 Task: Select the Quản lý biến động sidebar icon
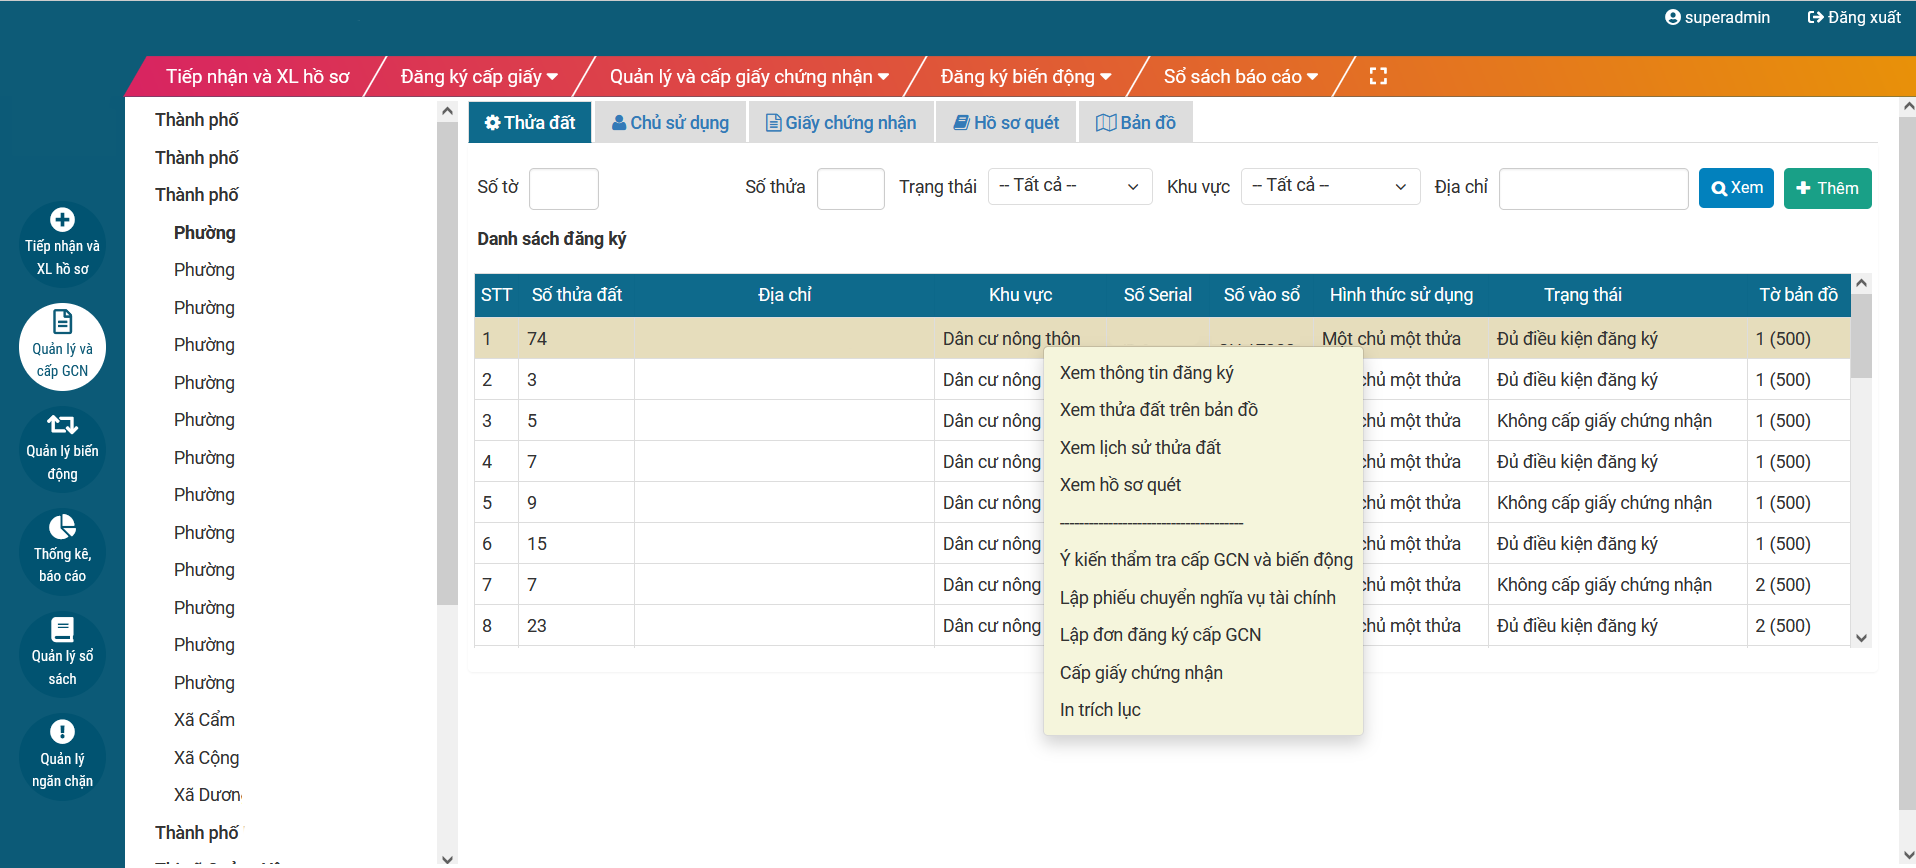62,425
